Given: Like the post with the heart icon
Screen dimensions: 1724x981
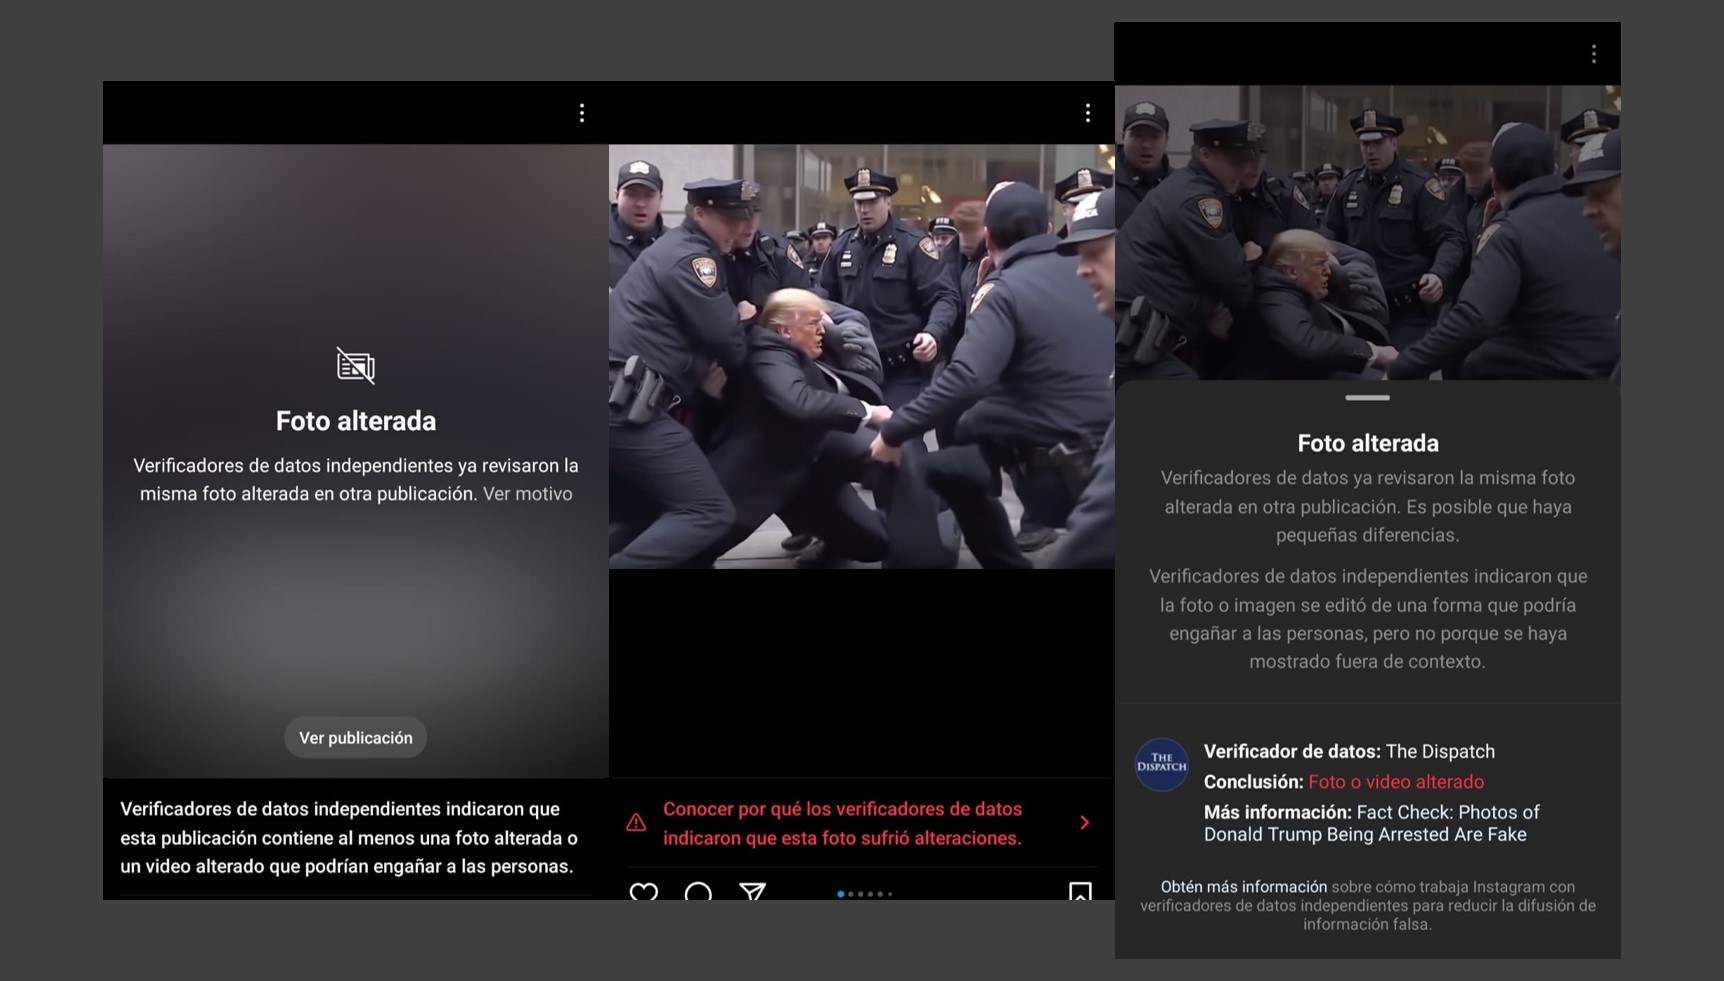Looking at the screenshot, I should tap(645, 892).
